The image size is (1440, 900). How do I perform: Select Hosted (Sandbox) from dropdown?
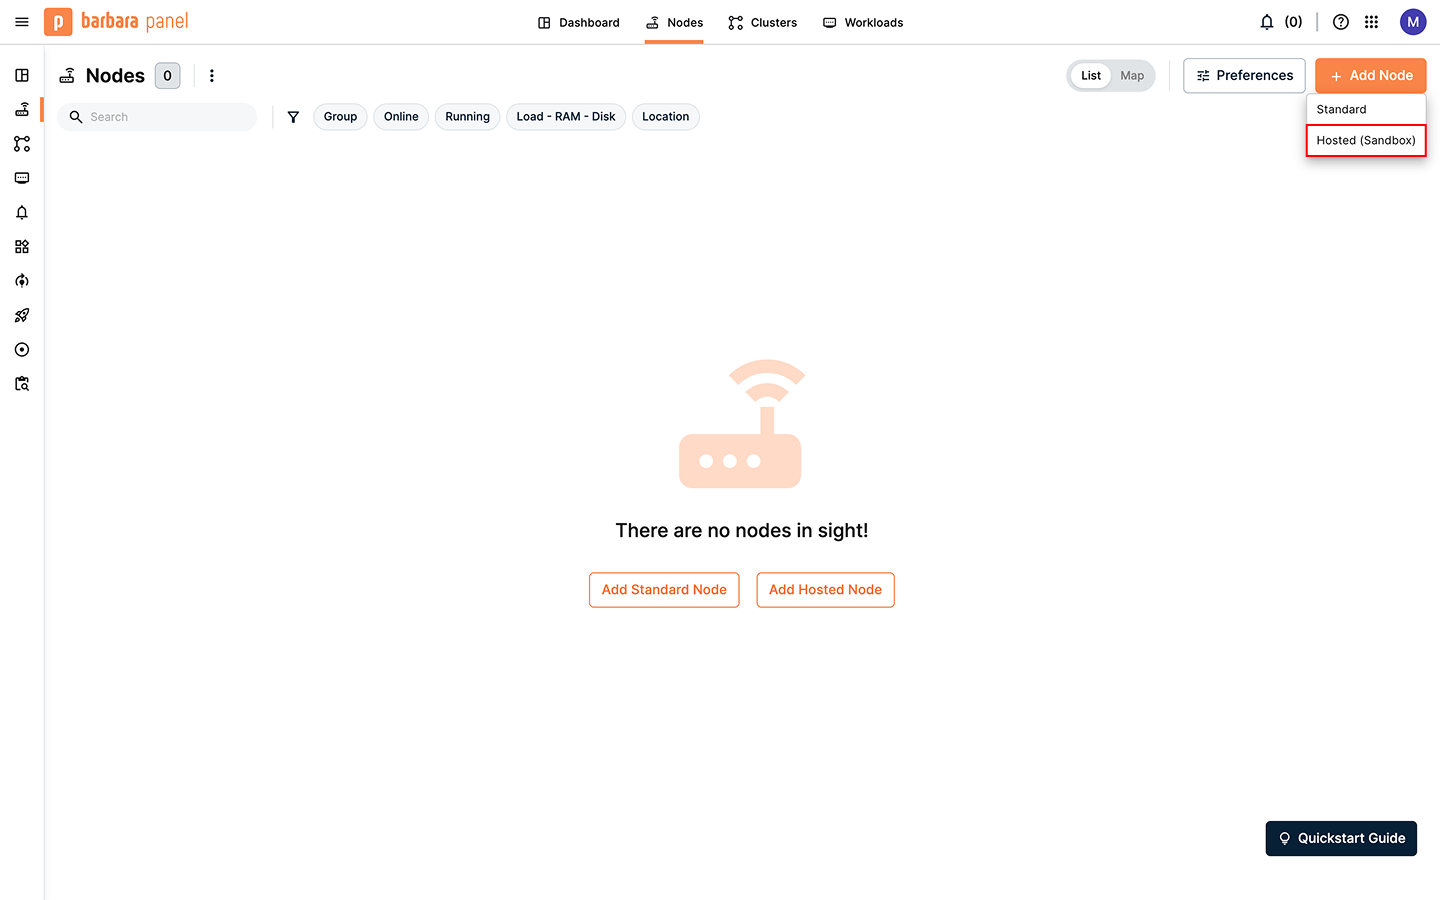click(x=1366, y=141)
